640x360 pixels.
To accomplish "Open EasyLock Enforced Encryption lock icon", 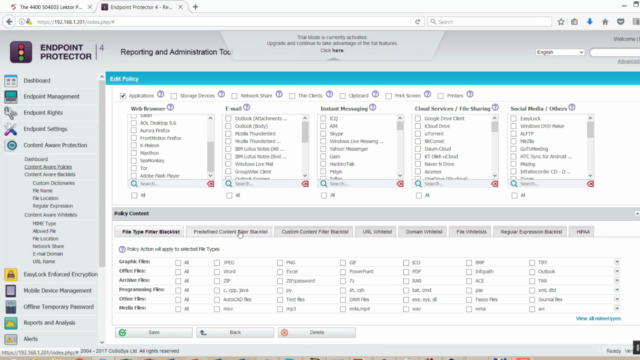I will [x=11, y=274].
